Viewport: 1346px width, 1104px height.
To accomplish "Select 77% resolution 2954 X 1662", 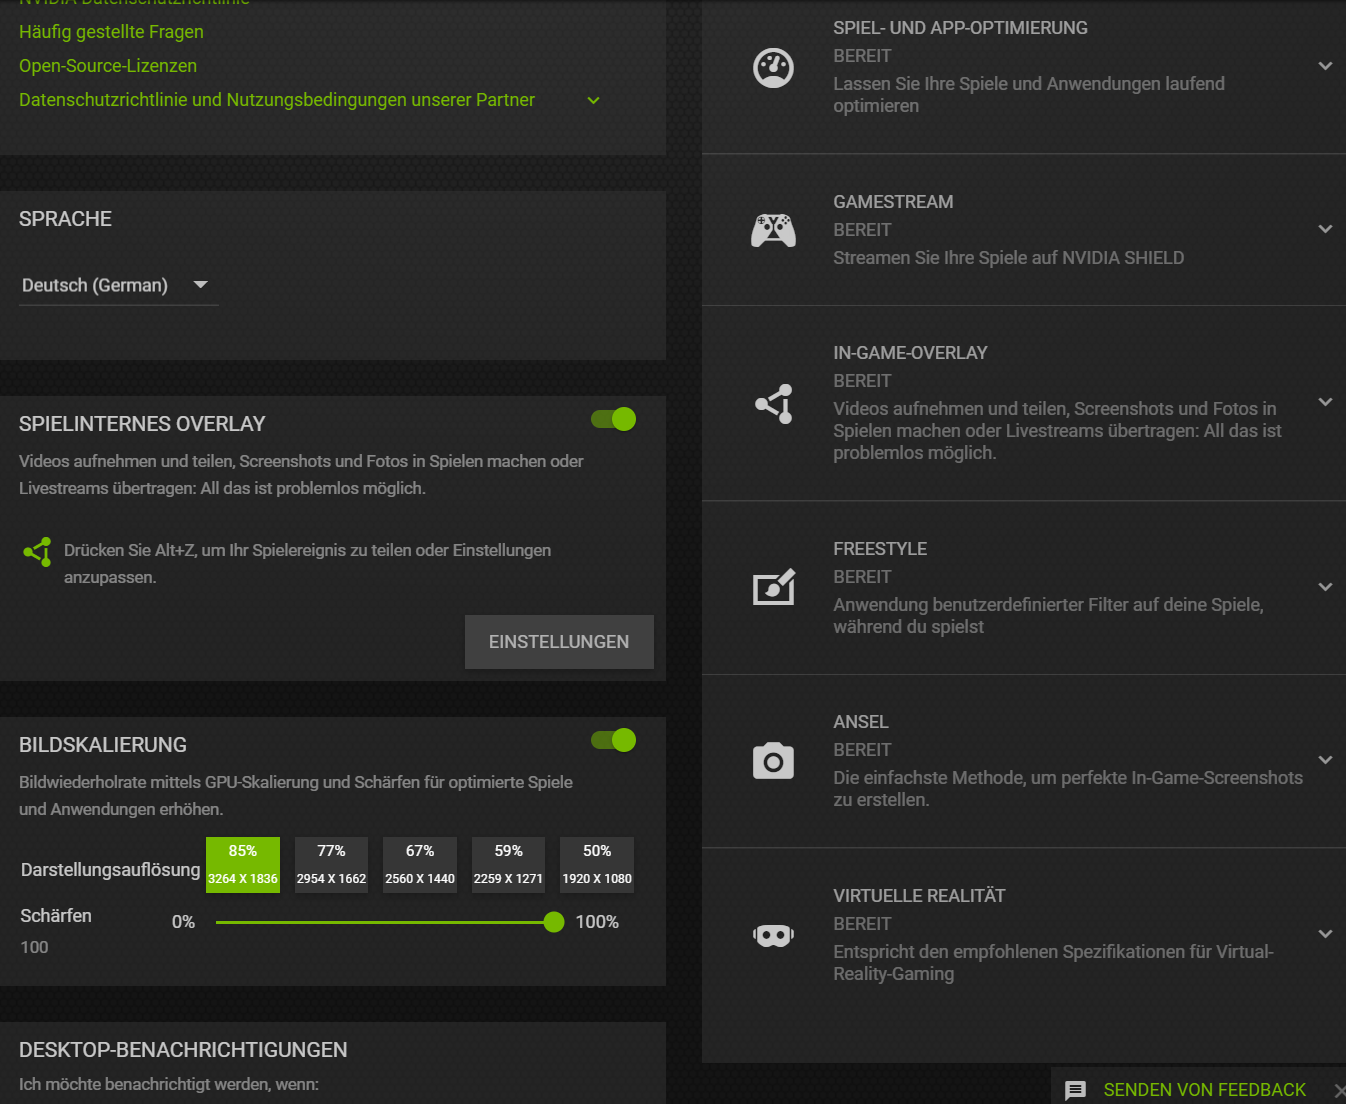I will click(x=331, y=865).
